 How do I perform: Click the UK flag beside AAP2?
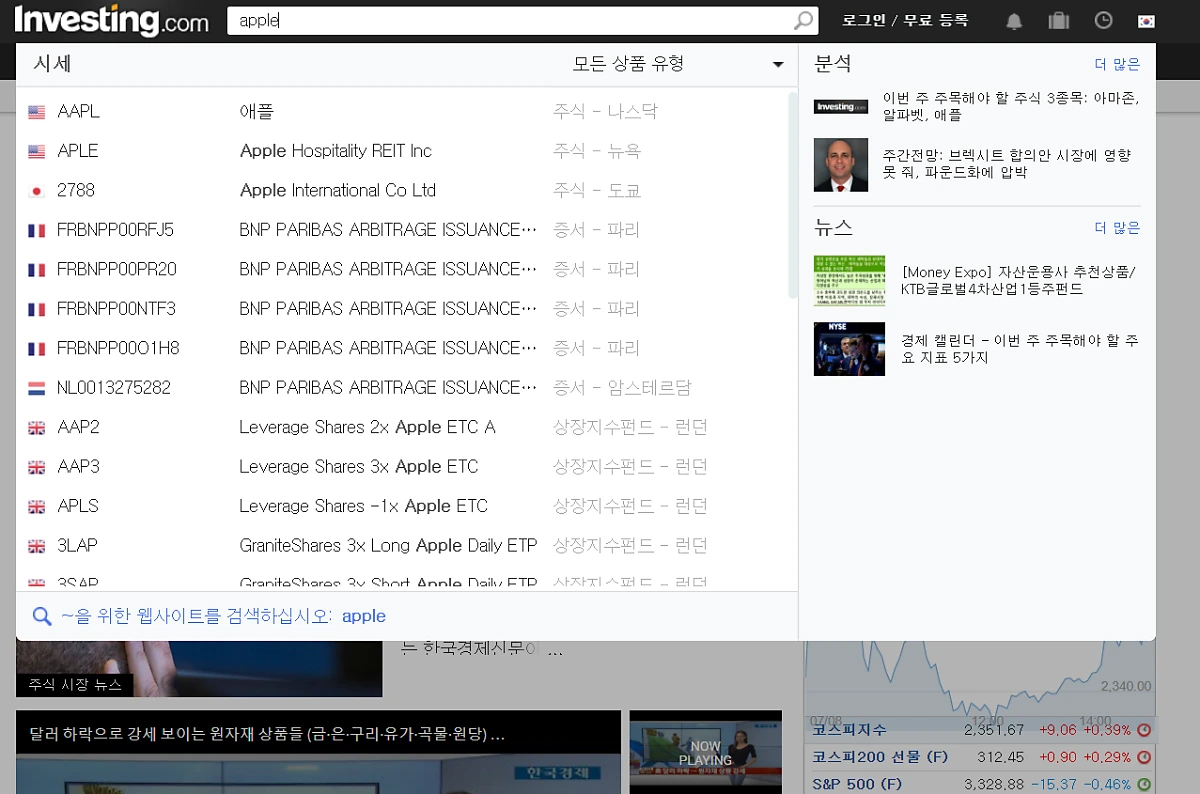pyautogui.click(x=37, y=427)
